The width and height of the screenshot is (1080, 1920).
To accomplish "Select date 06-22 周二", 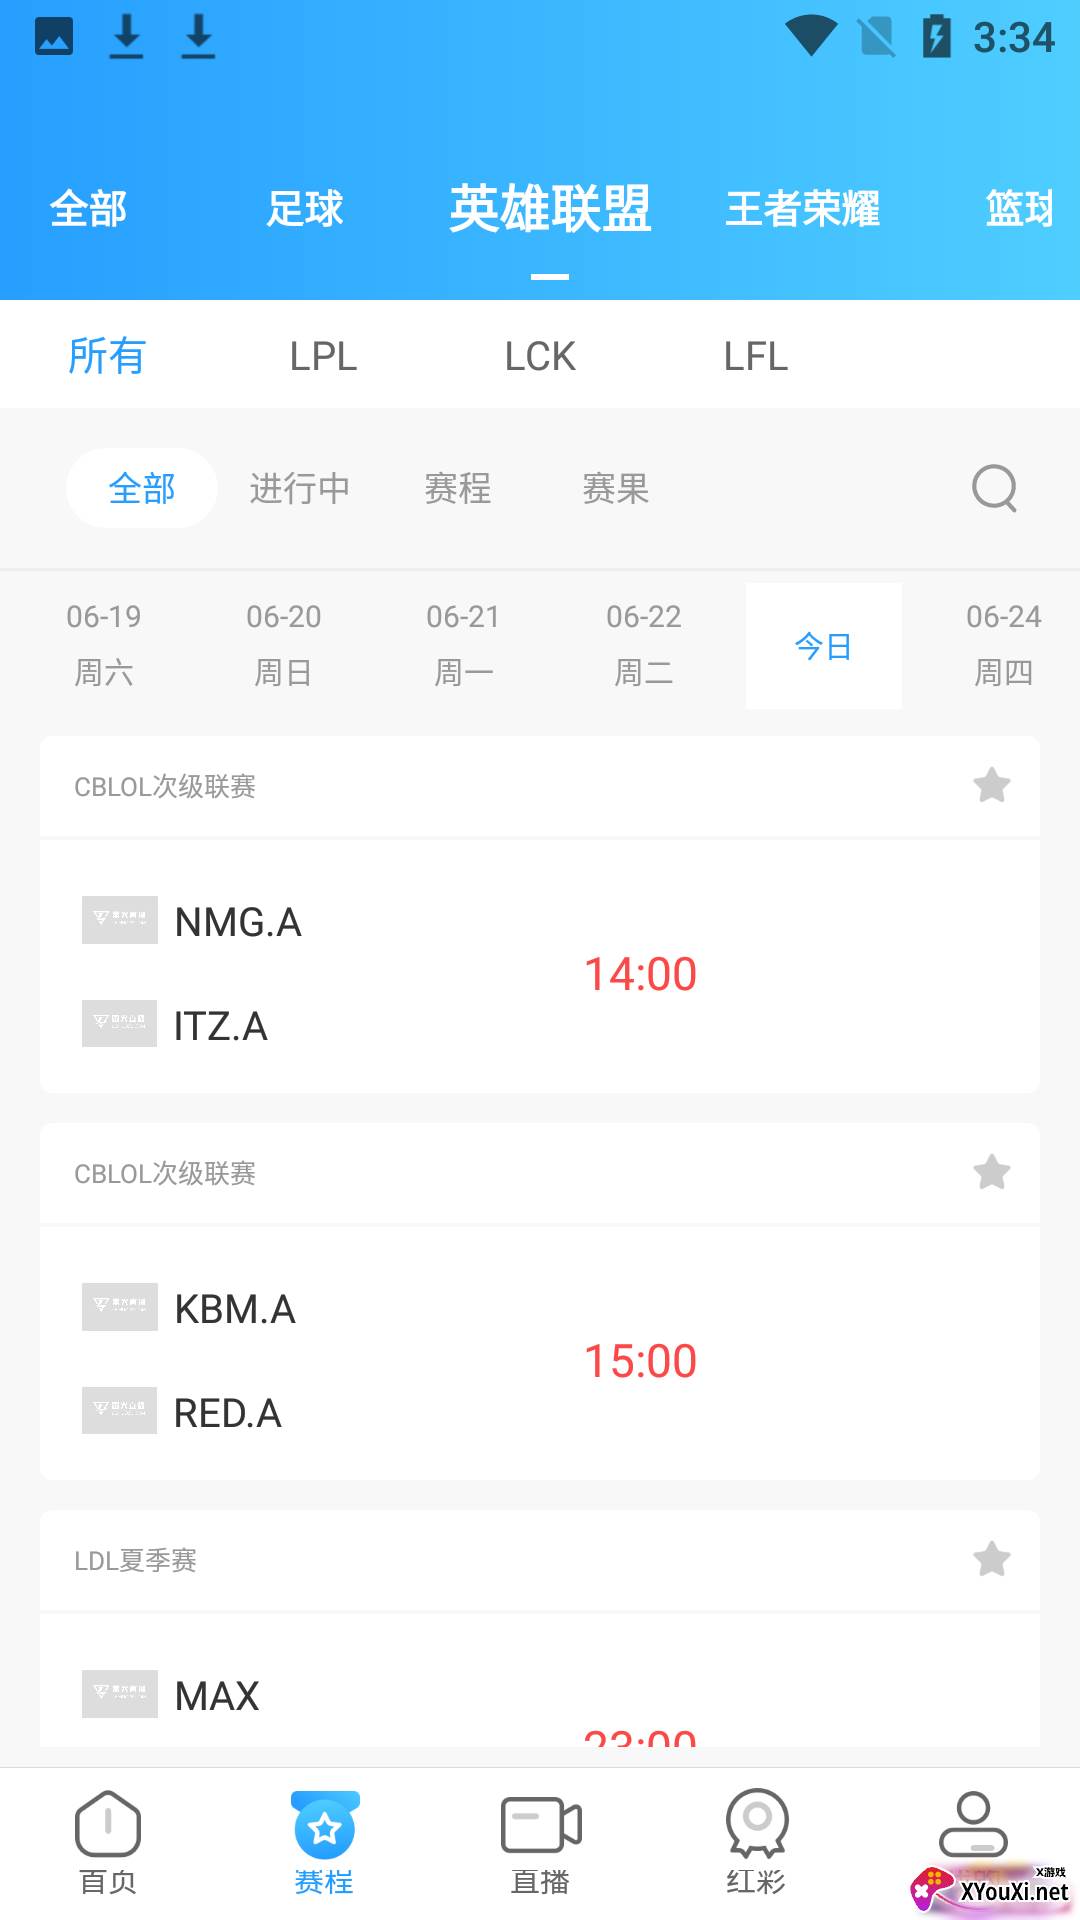I will point(644,645).
